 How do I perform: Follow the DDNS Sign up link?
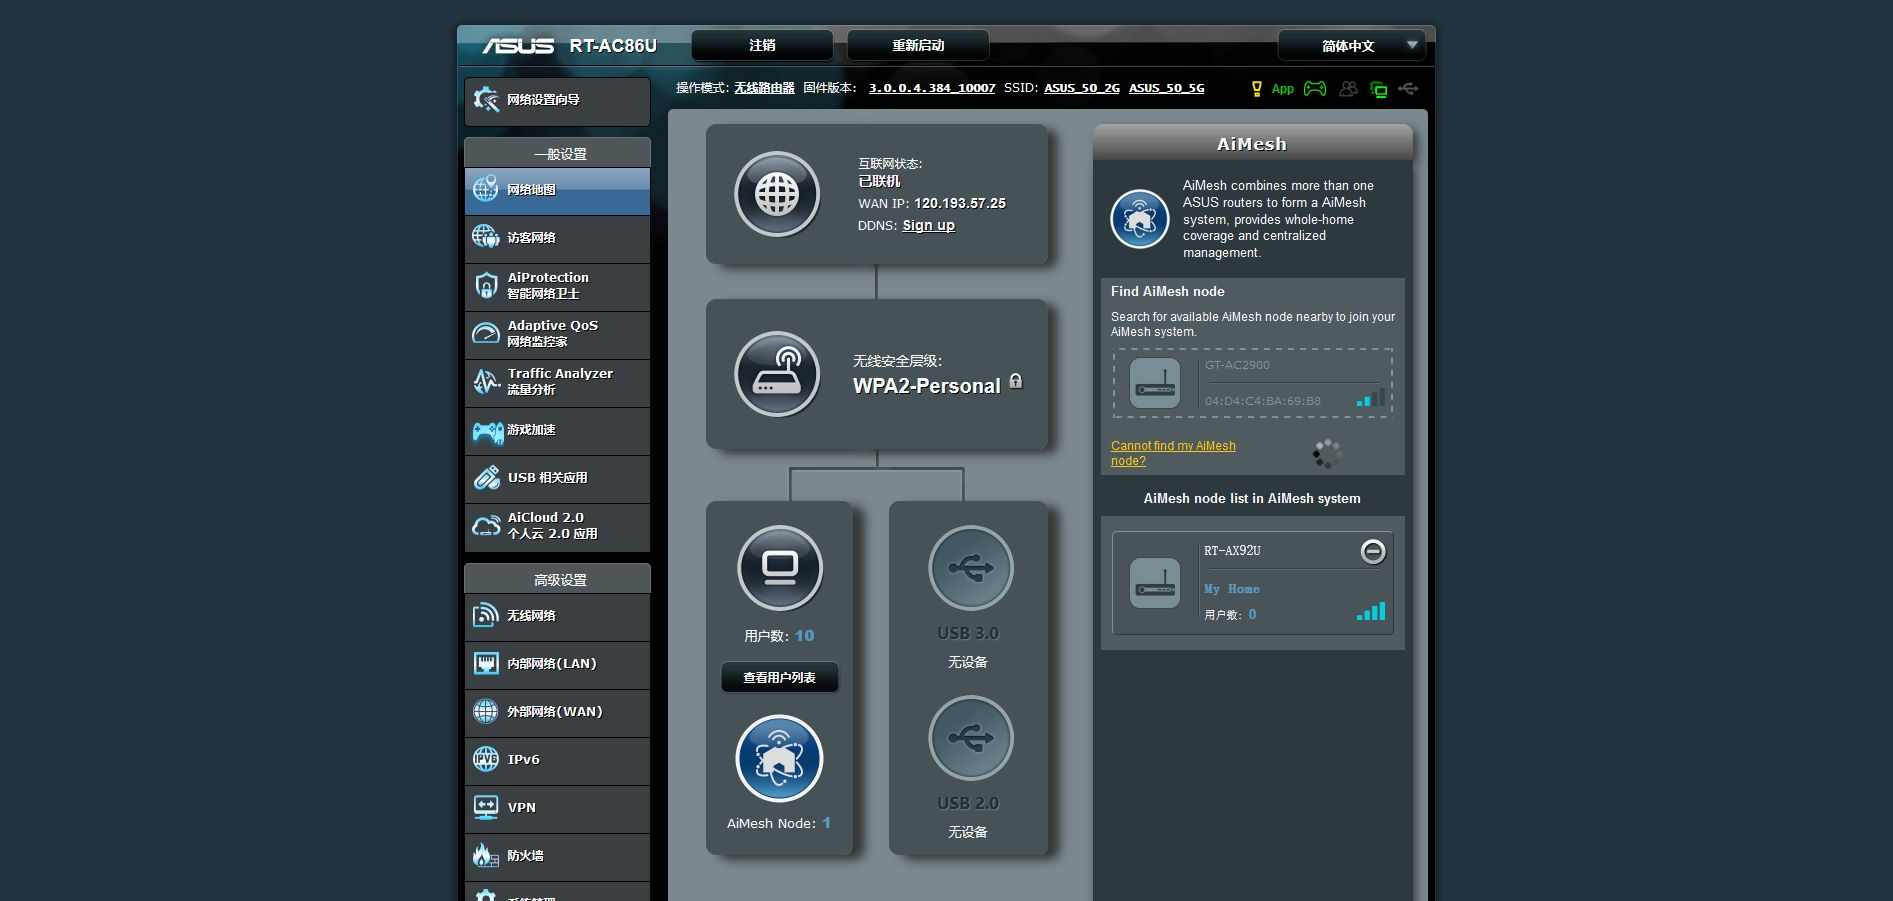point(928,226)
